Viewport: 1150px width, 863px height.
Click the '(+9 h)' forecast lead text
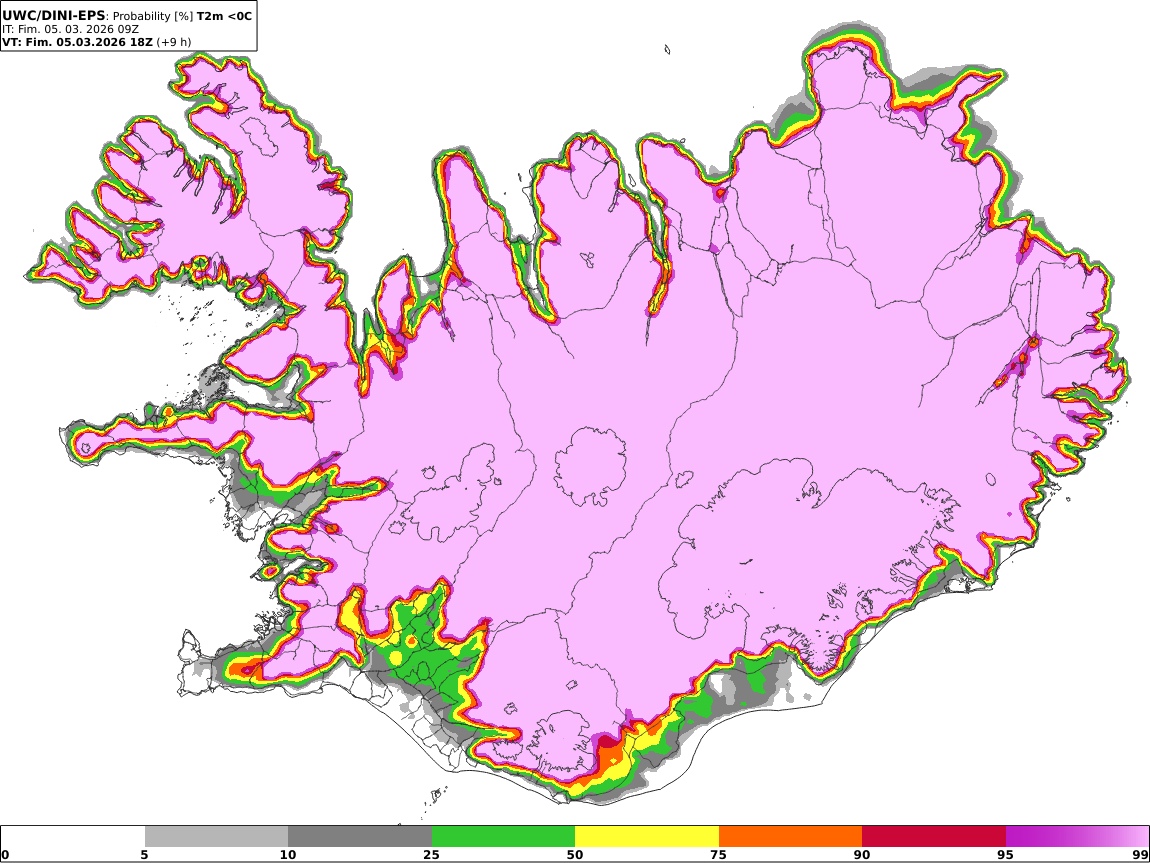point(173,42)
